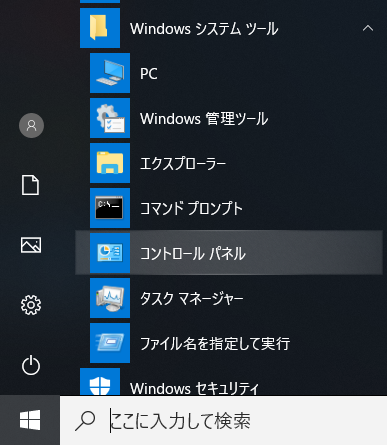The image size is (387, 445).
Task: Open the PC computer icon
Action: coord(110,73)
